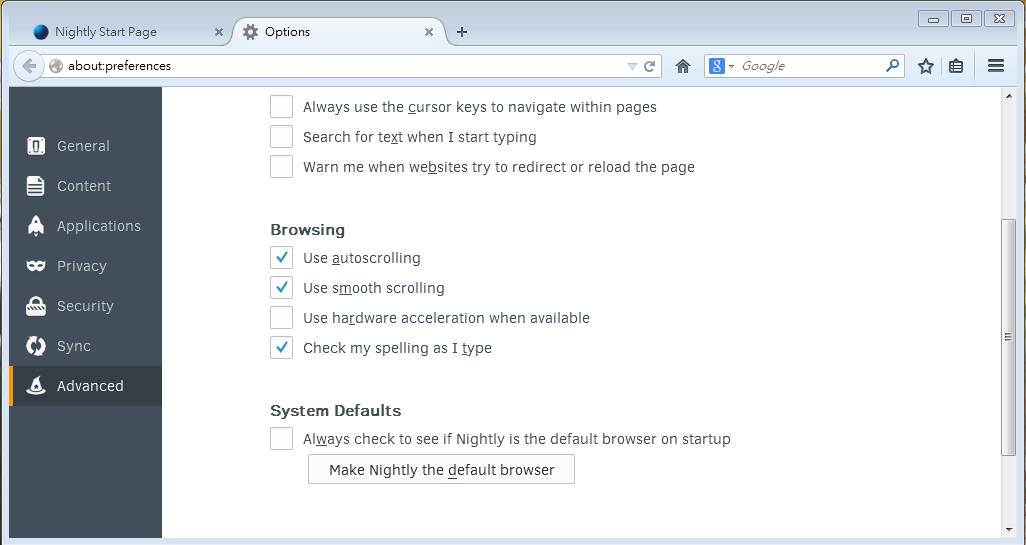Click the reload page icon

coord(649,66)
